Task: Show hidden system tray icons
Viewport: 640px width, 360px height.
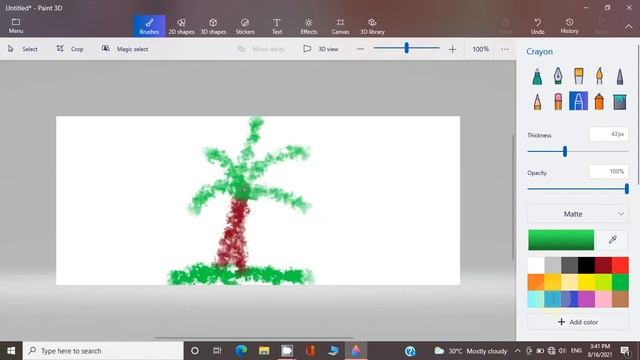Action: click(x=518, y=351)
